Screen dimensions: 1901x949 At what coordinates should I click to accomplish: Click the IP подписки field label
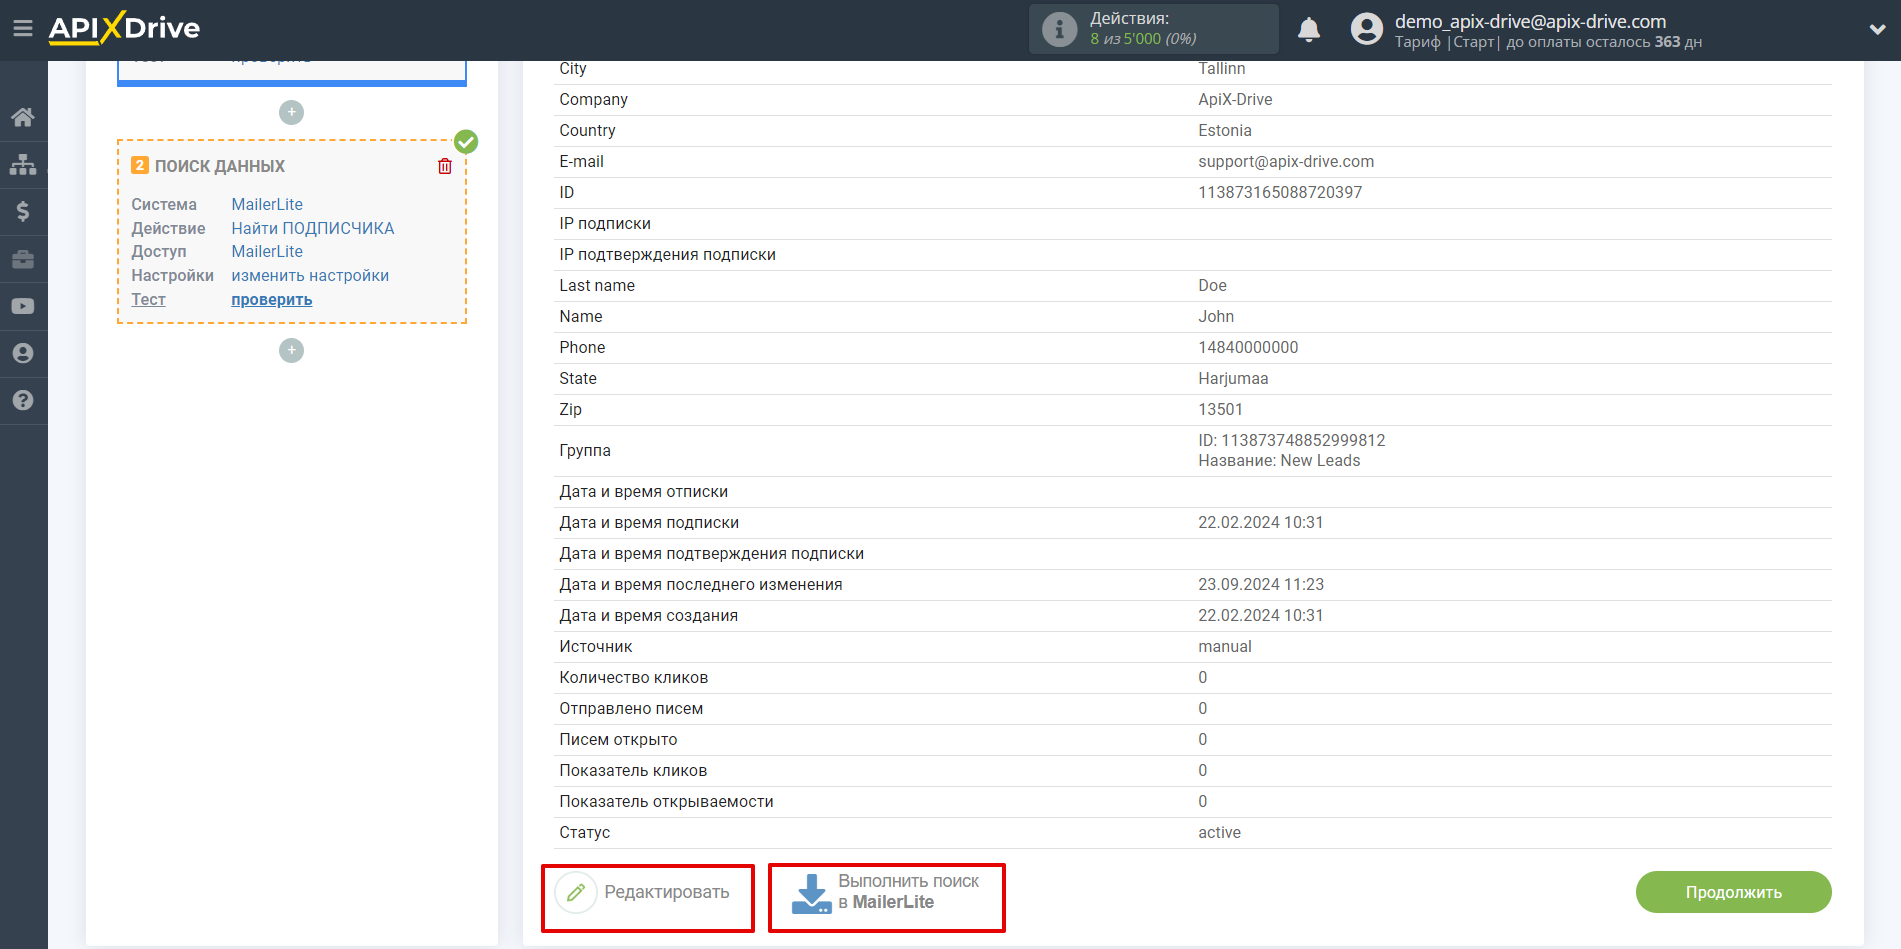[605, 224]
